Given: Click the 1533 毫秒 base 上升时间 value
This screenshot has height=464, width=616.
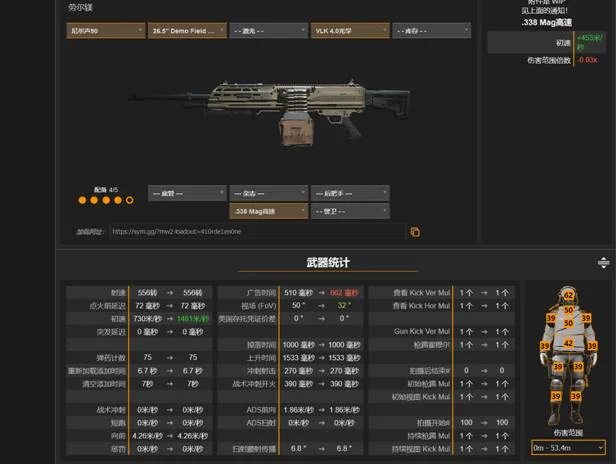Looking at the screenshot, I should 298,358.
